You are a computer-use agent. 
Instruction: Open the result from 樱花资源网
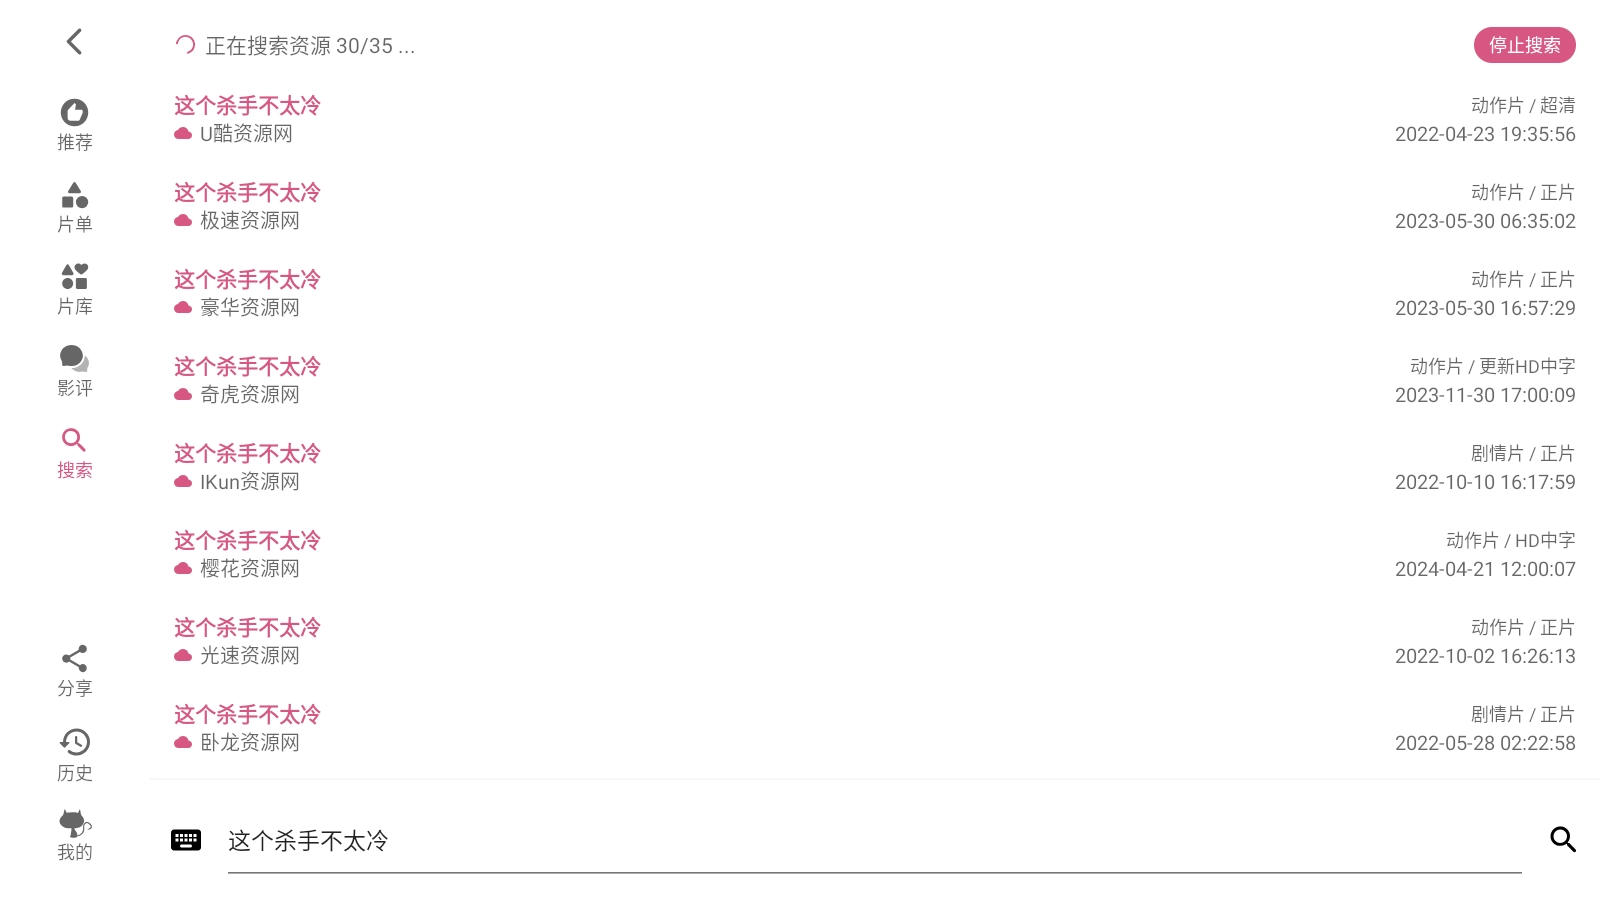[x=875, y=554]
